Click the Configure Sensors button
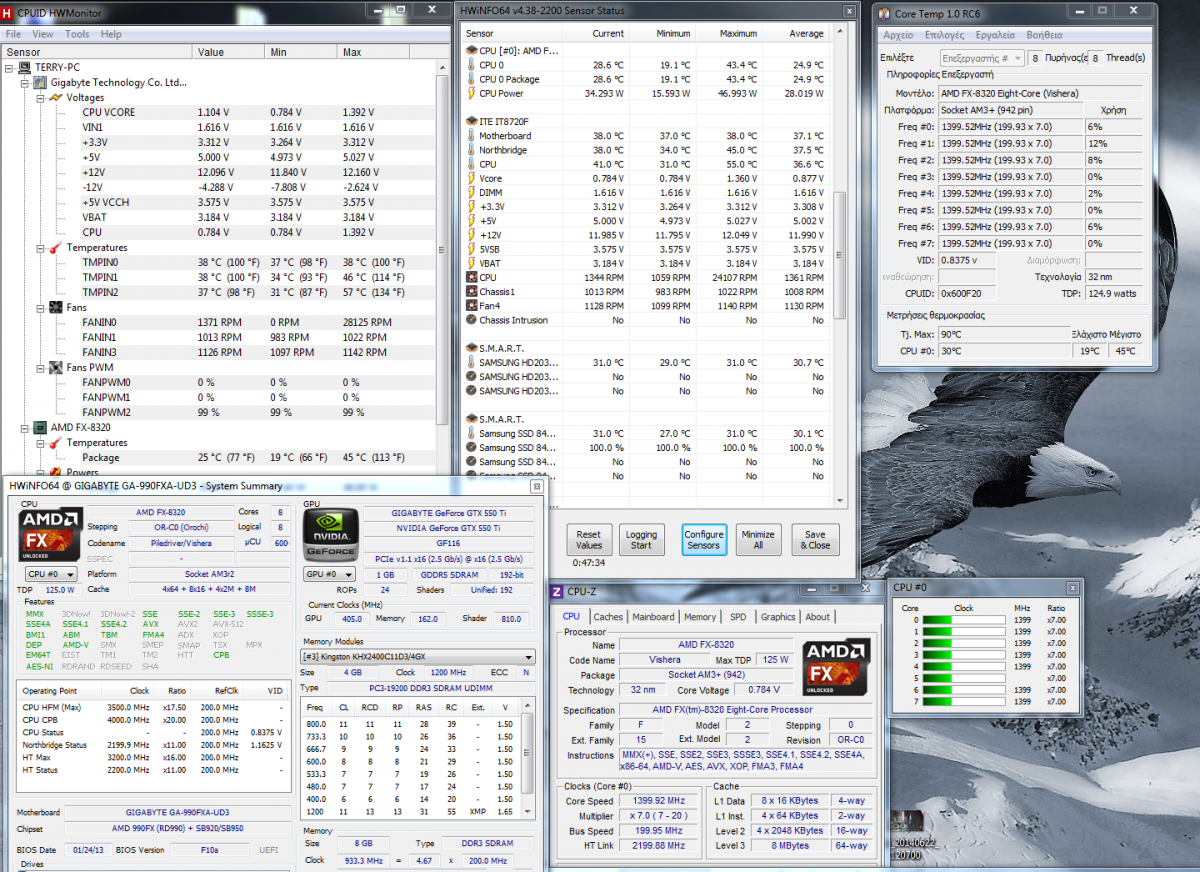This screenshot has height=872, width=1200. (x=704, y=540)
